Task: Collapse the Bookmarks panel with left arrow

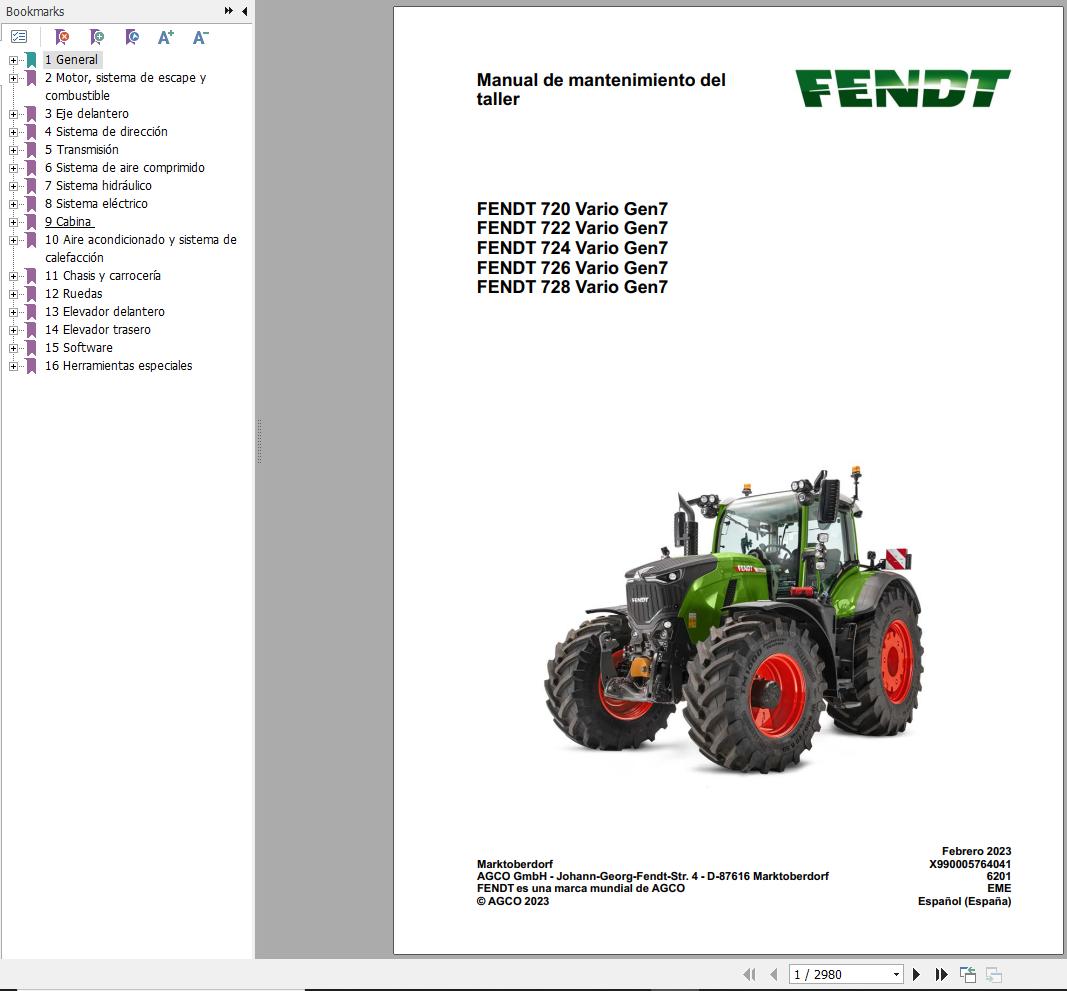Action: (x=244, y=11)
